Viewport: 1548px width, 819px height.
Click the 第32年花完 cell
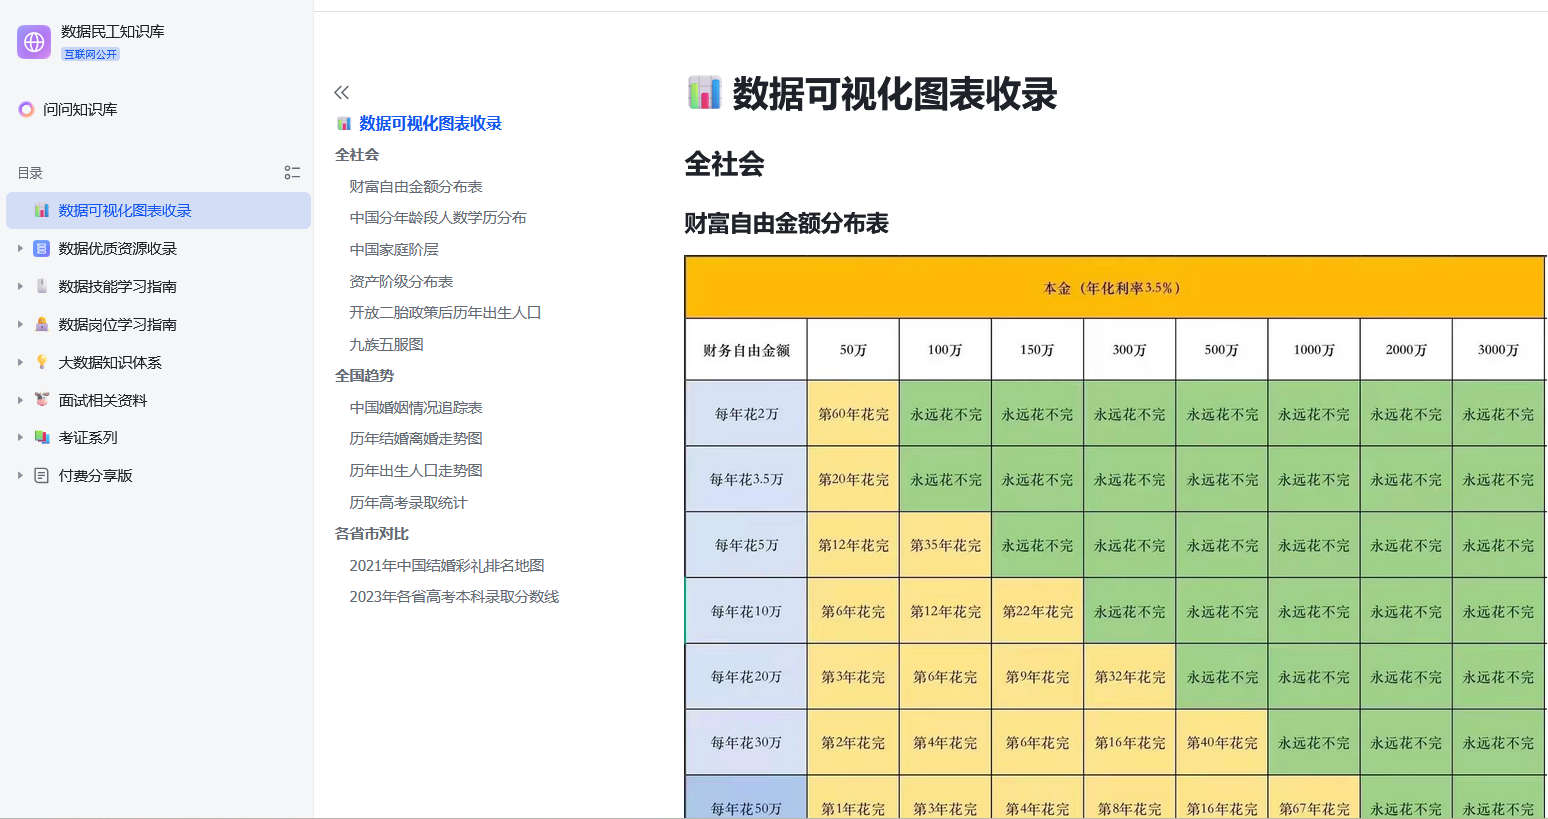tap(1130, 677)
